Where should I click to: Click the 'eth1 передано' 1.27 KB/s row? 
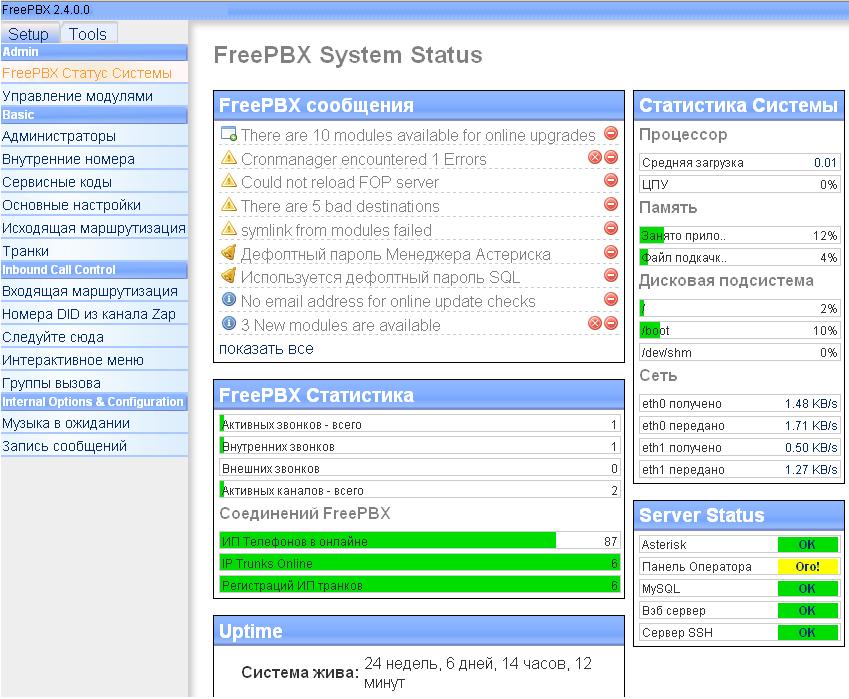740,469
